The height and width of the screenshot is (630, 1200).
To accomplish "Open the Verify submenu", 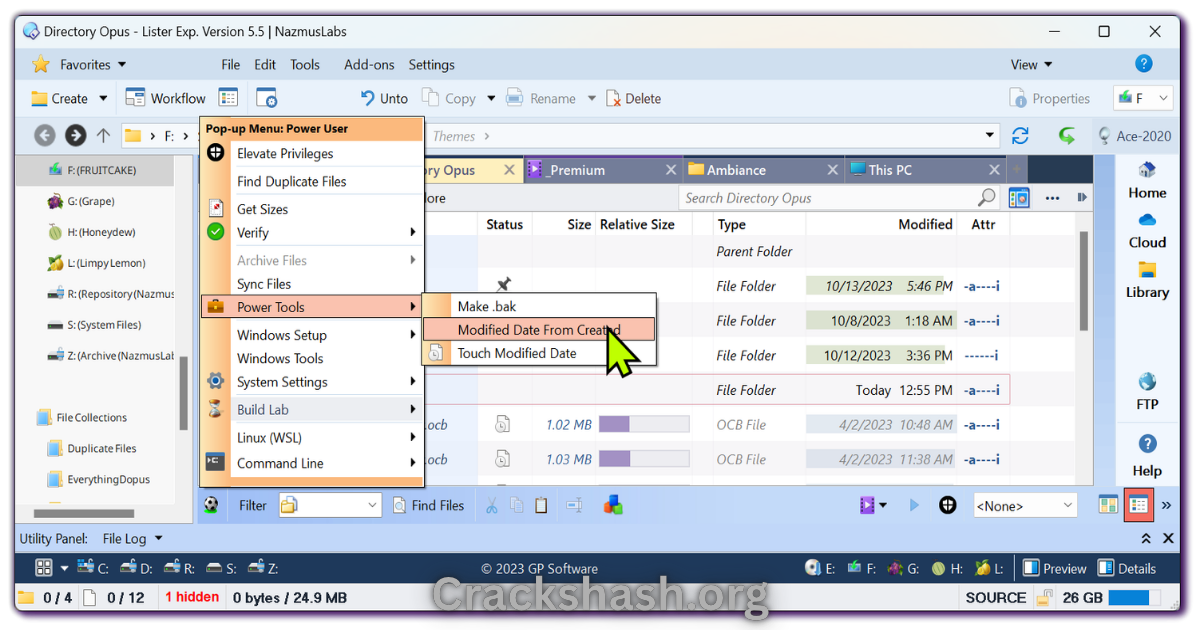I will click(x=312, y=232).
